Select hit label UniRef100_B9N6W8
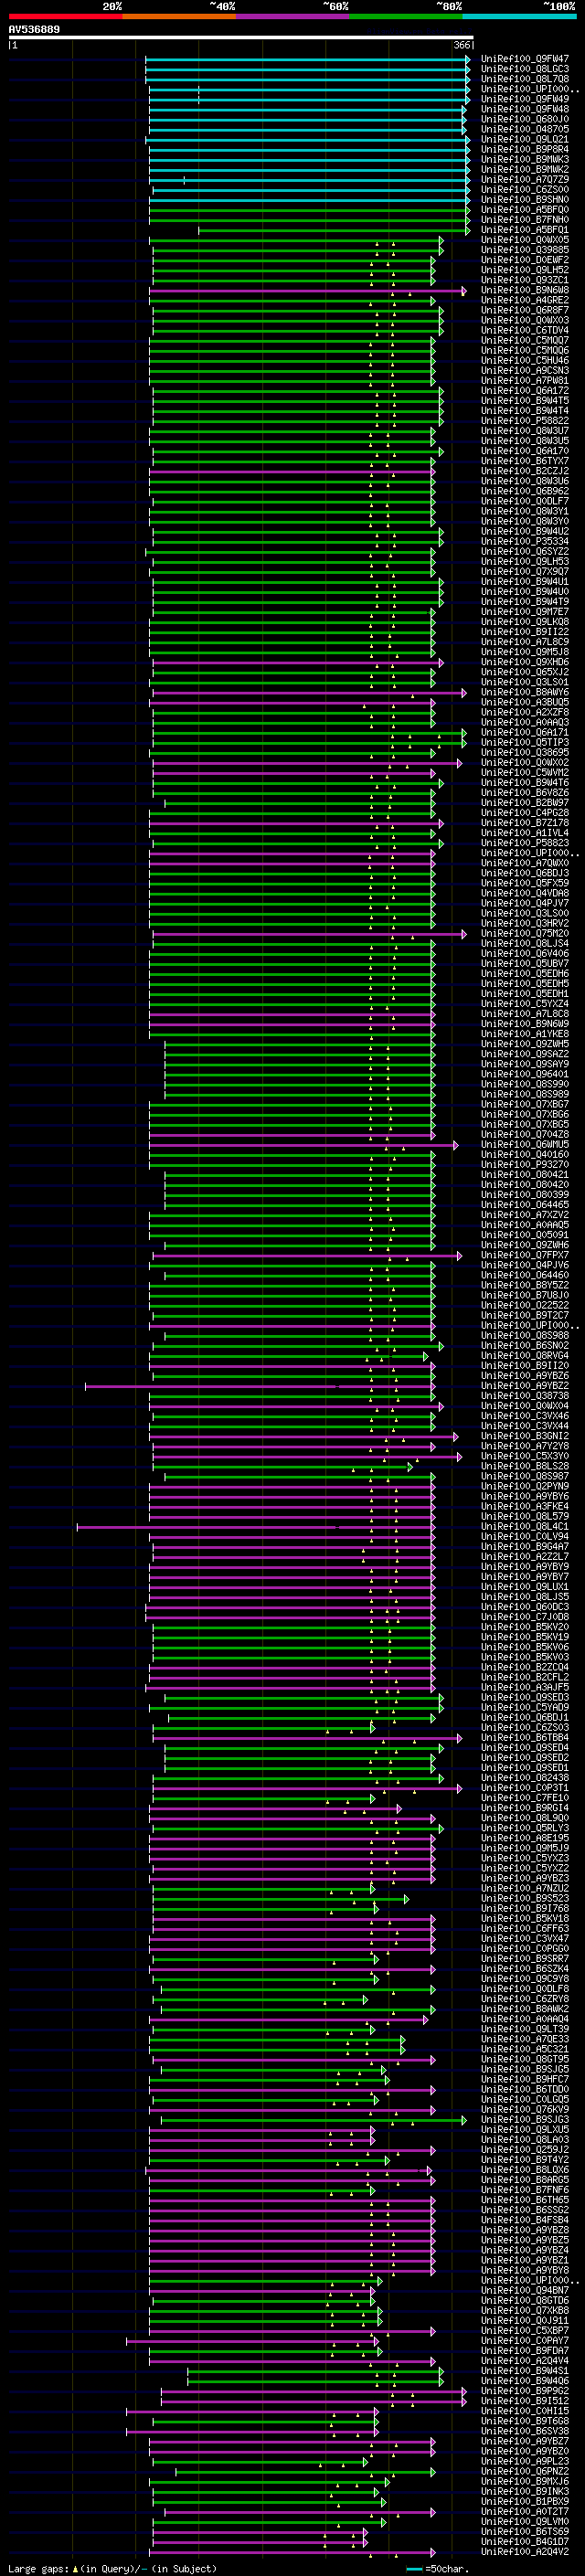The image size is (585, 2576). click(x=525, y=291)
